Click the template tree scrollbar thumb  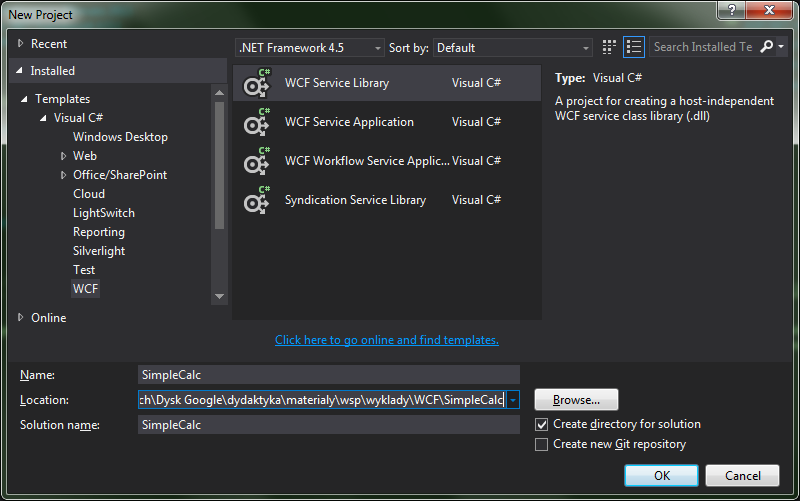tap(219, 165)
